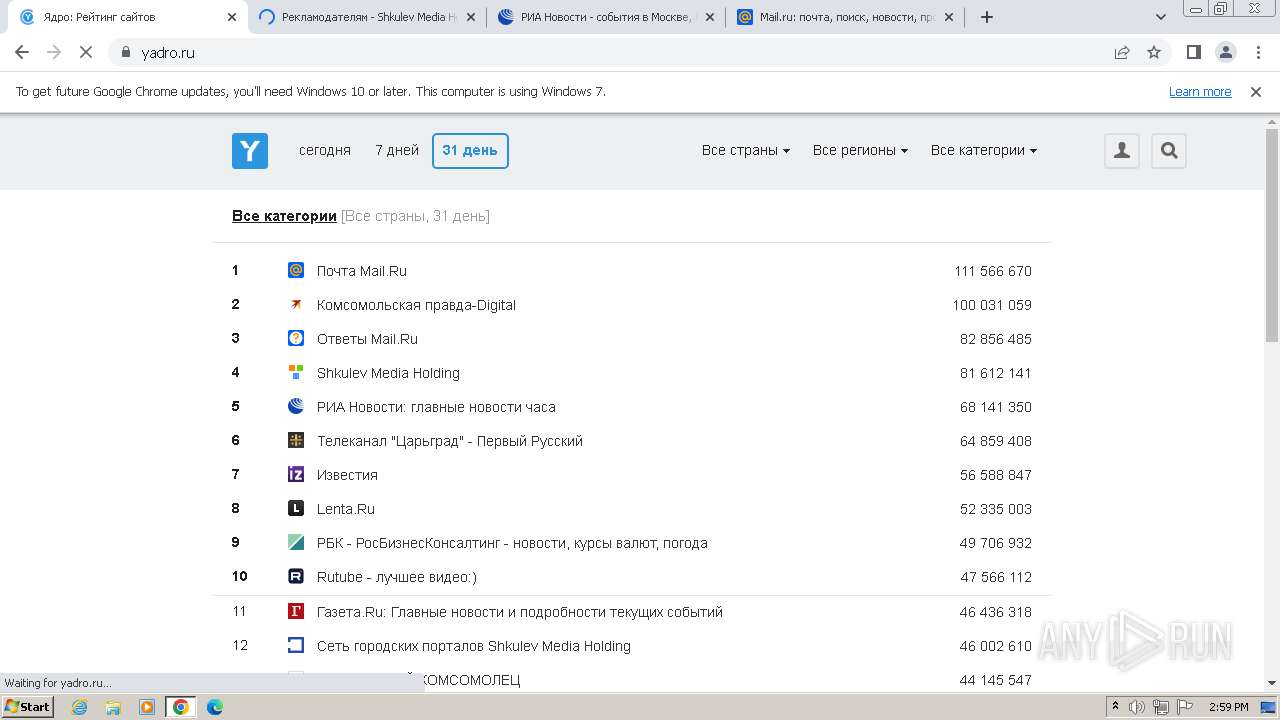1280x720 pixels.
Task: Open Rutube - лучшее видео link
Action: click(x=397, y=577)
